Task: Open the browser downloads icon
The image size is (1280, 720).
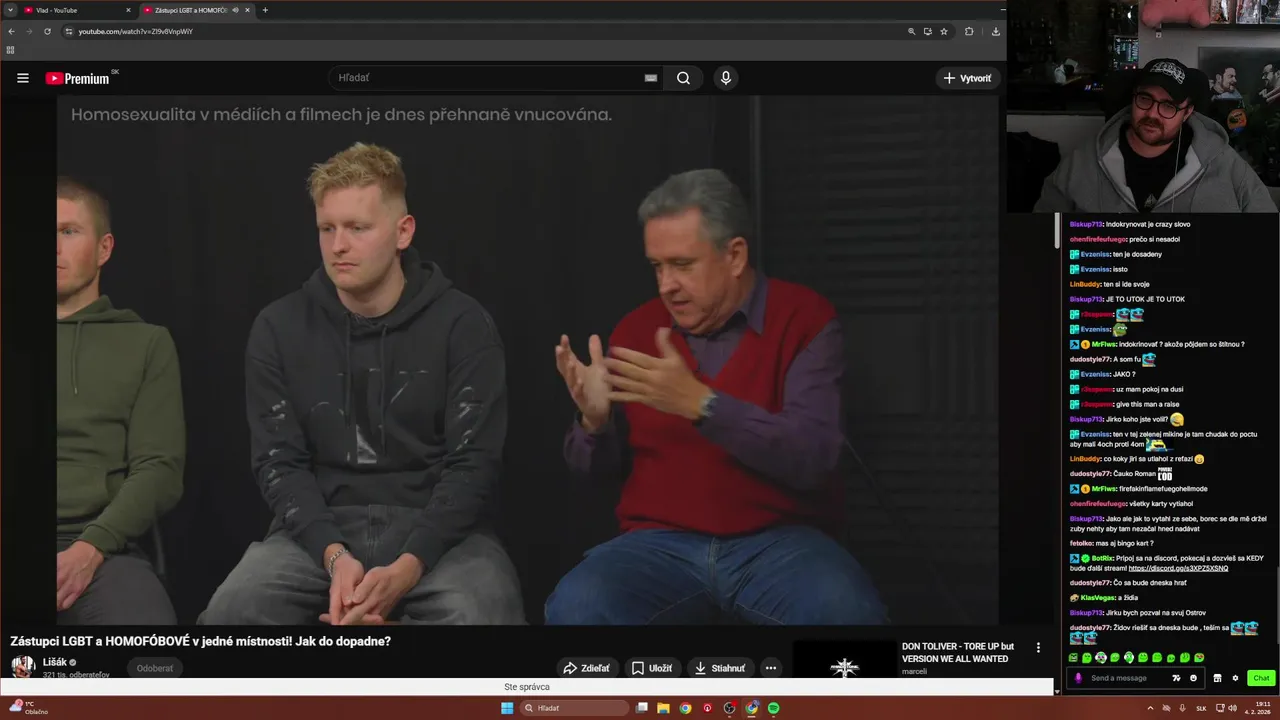Action: (996, 31)
